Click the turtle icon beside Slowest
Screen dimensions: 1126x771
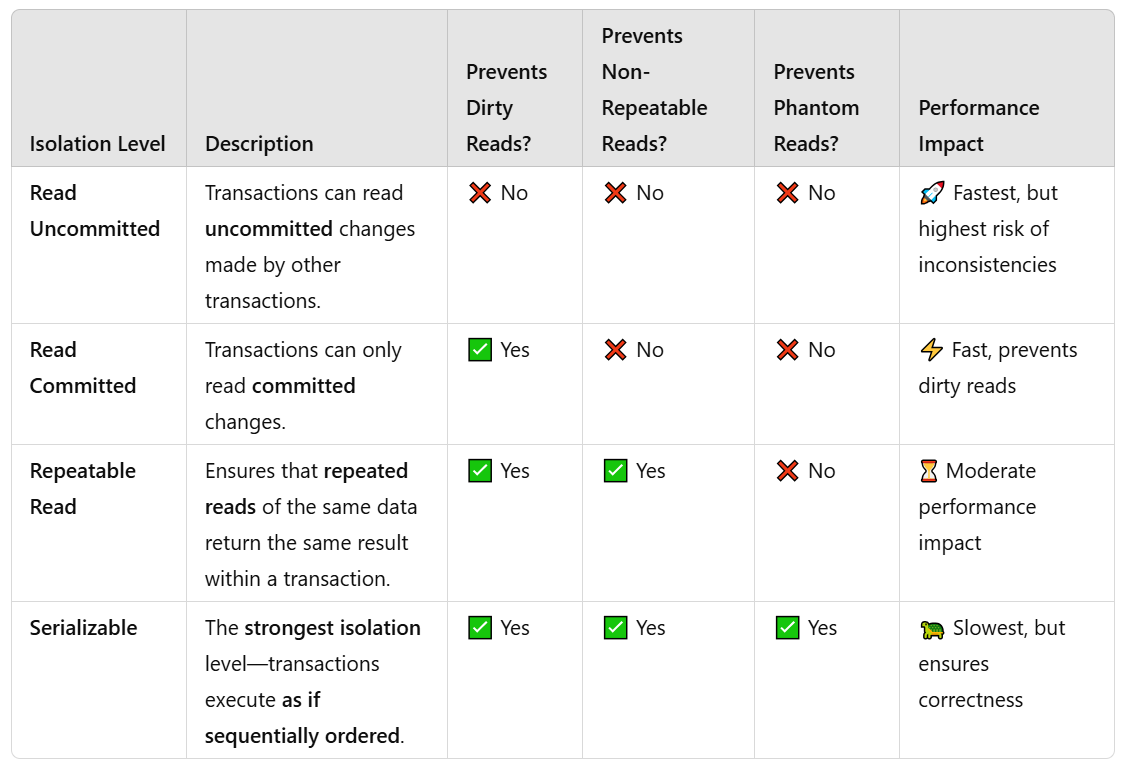[932, 630]
